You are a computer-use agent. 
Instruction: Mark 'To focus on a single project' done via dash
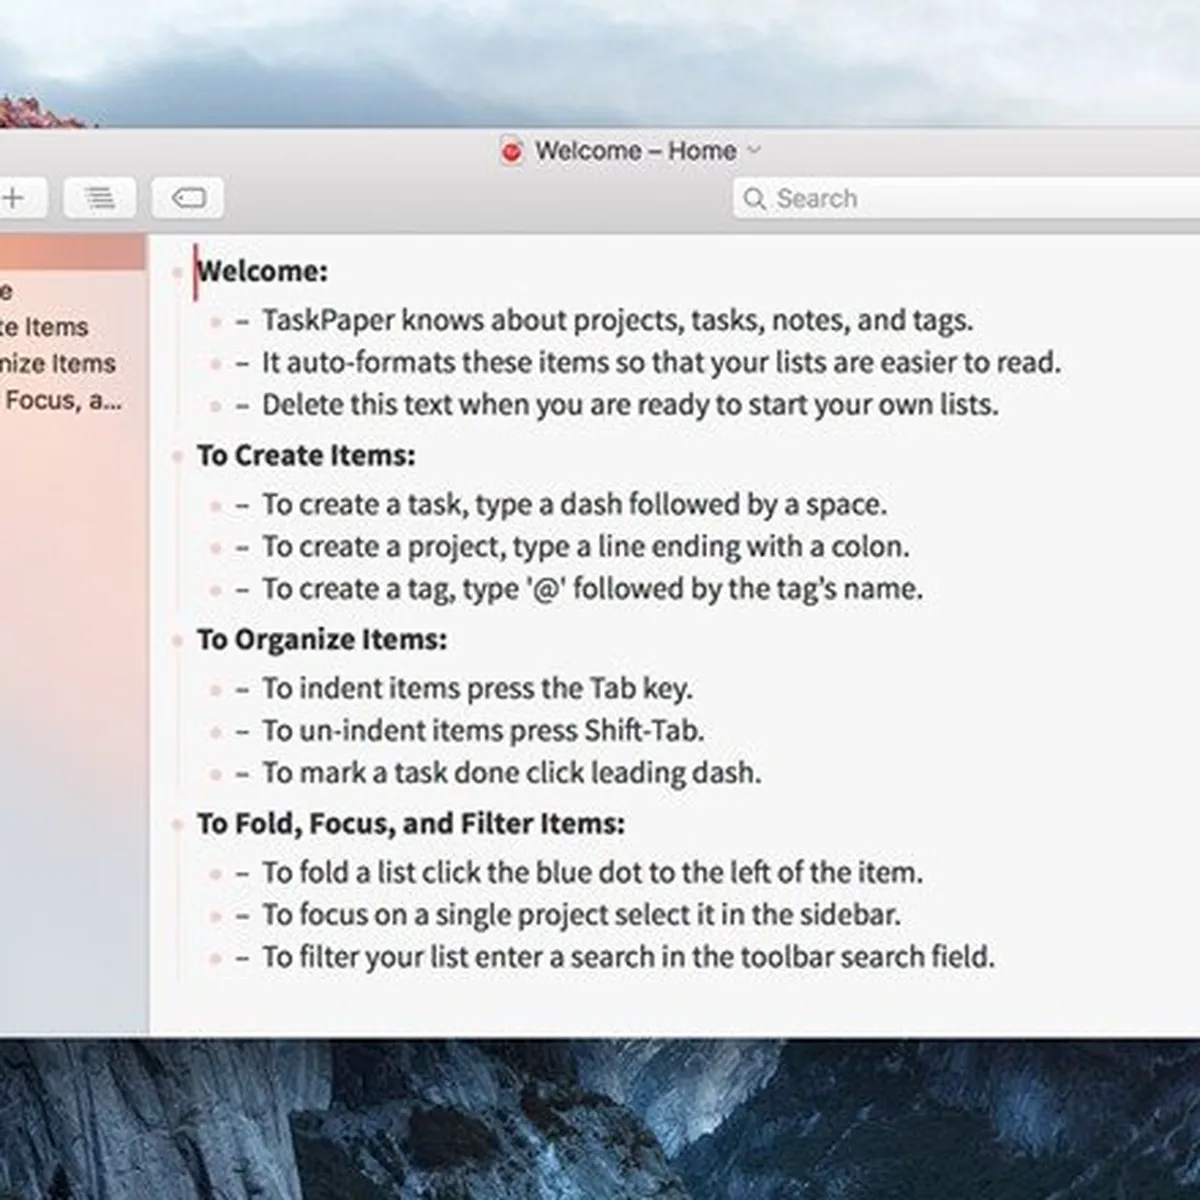pyautogui.click(x=242, y=915)
